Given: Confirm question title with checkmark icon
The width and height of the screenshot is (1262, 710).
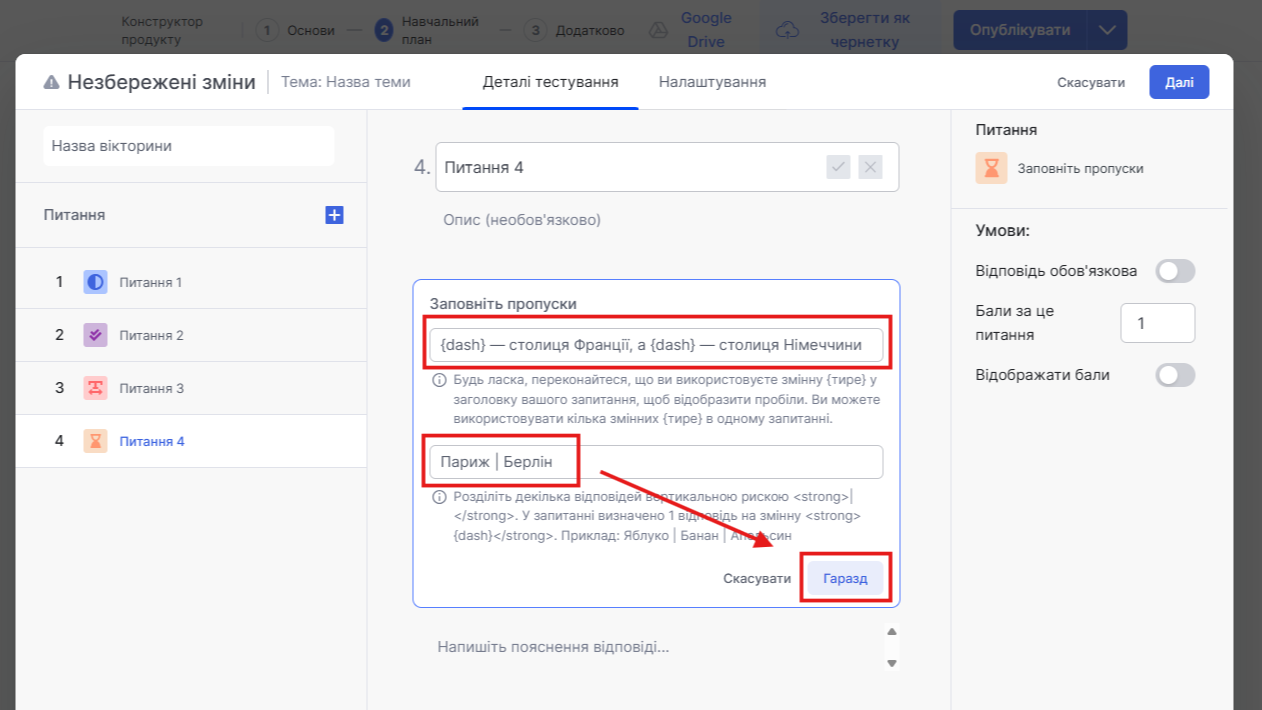Looking at the screenshot, I should [x=838, y=167].
